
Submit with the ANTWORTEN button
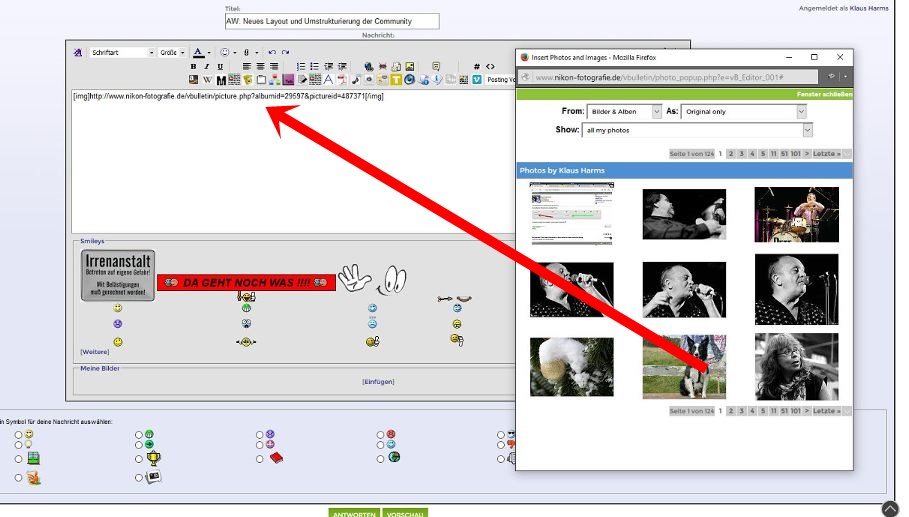click(354, 513)
